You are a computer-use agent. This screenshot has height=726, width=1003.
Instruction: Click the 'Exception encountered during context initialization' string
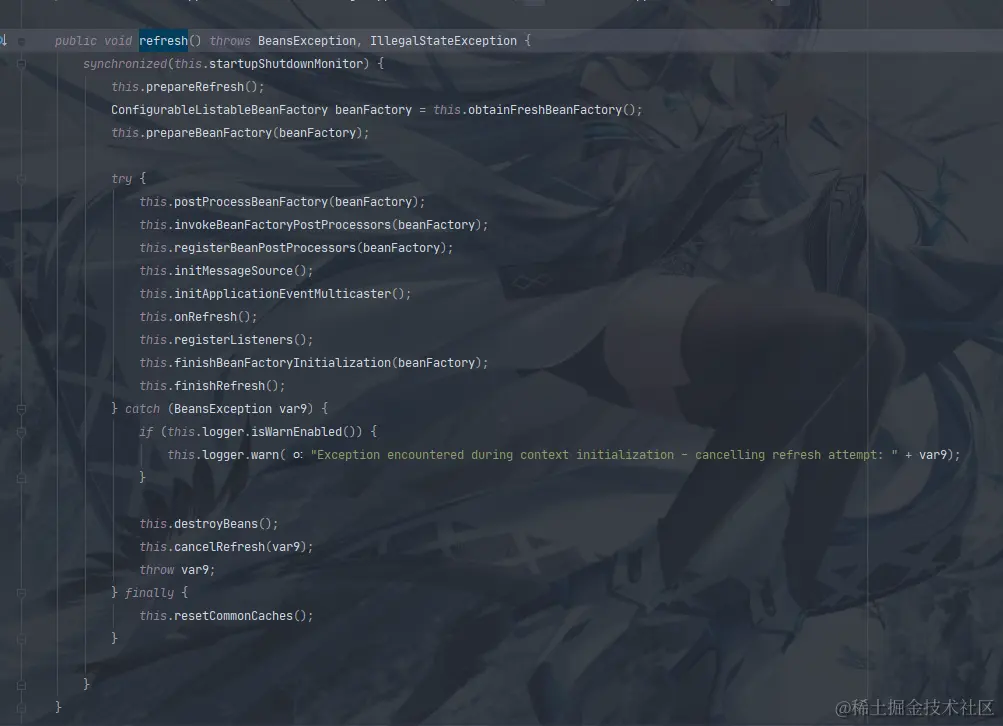pos(604,455)
